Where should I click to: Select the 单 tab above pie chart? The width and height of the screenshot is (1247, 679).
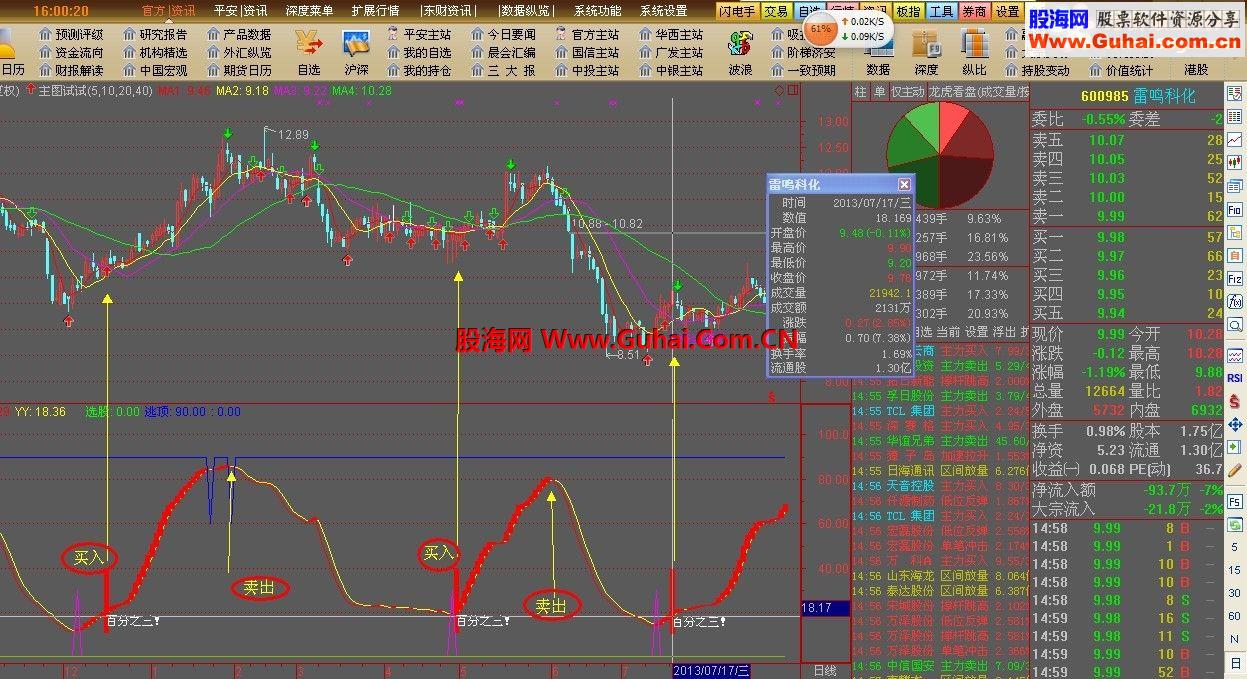[x=879, y=91]
